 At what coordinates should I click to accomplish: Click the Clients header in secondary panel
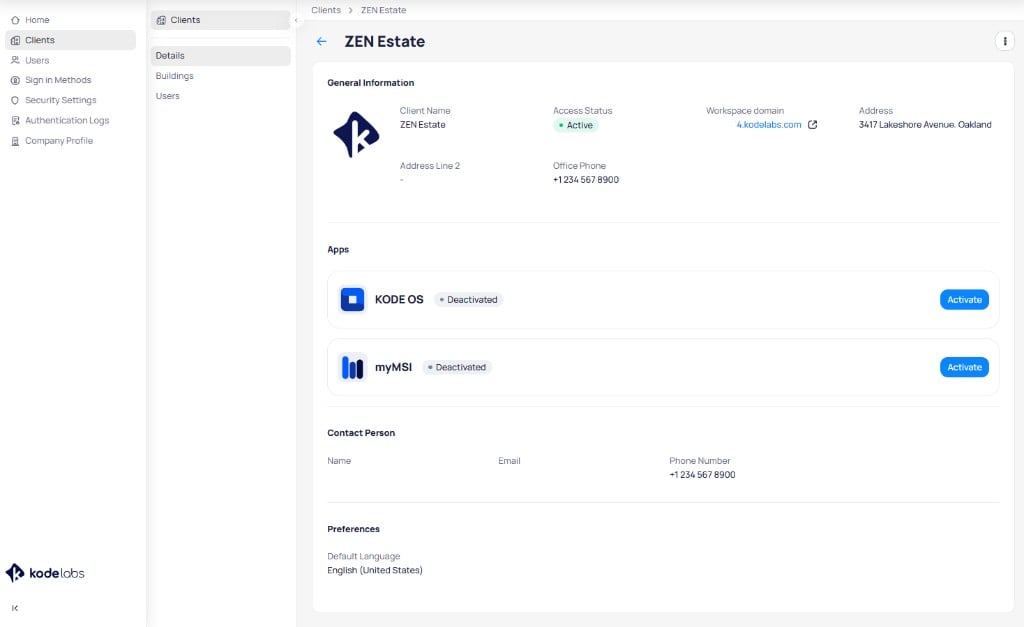pyautogui.click(x=221, y=20)
